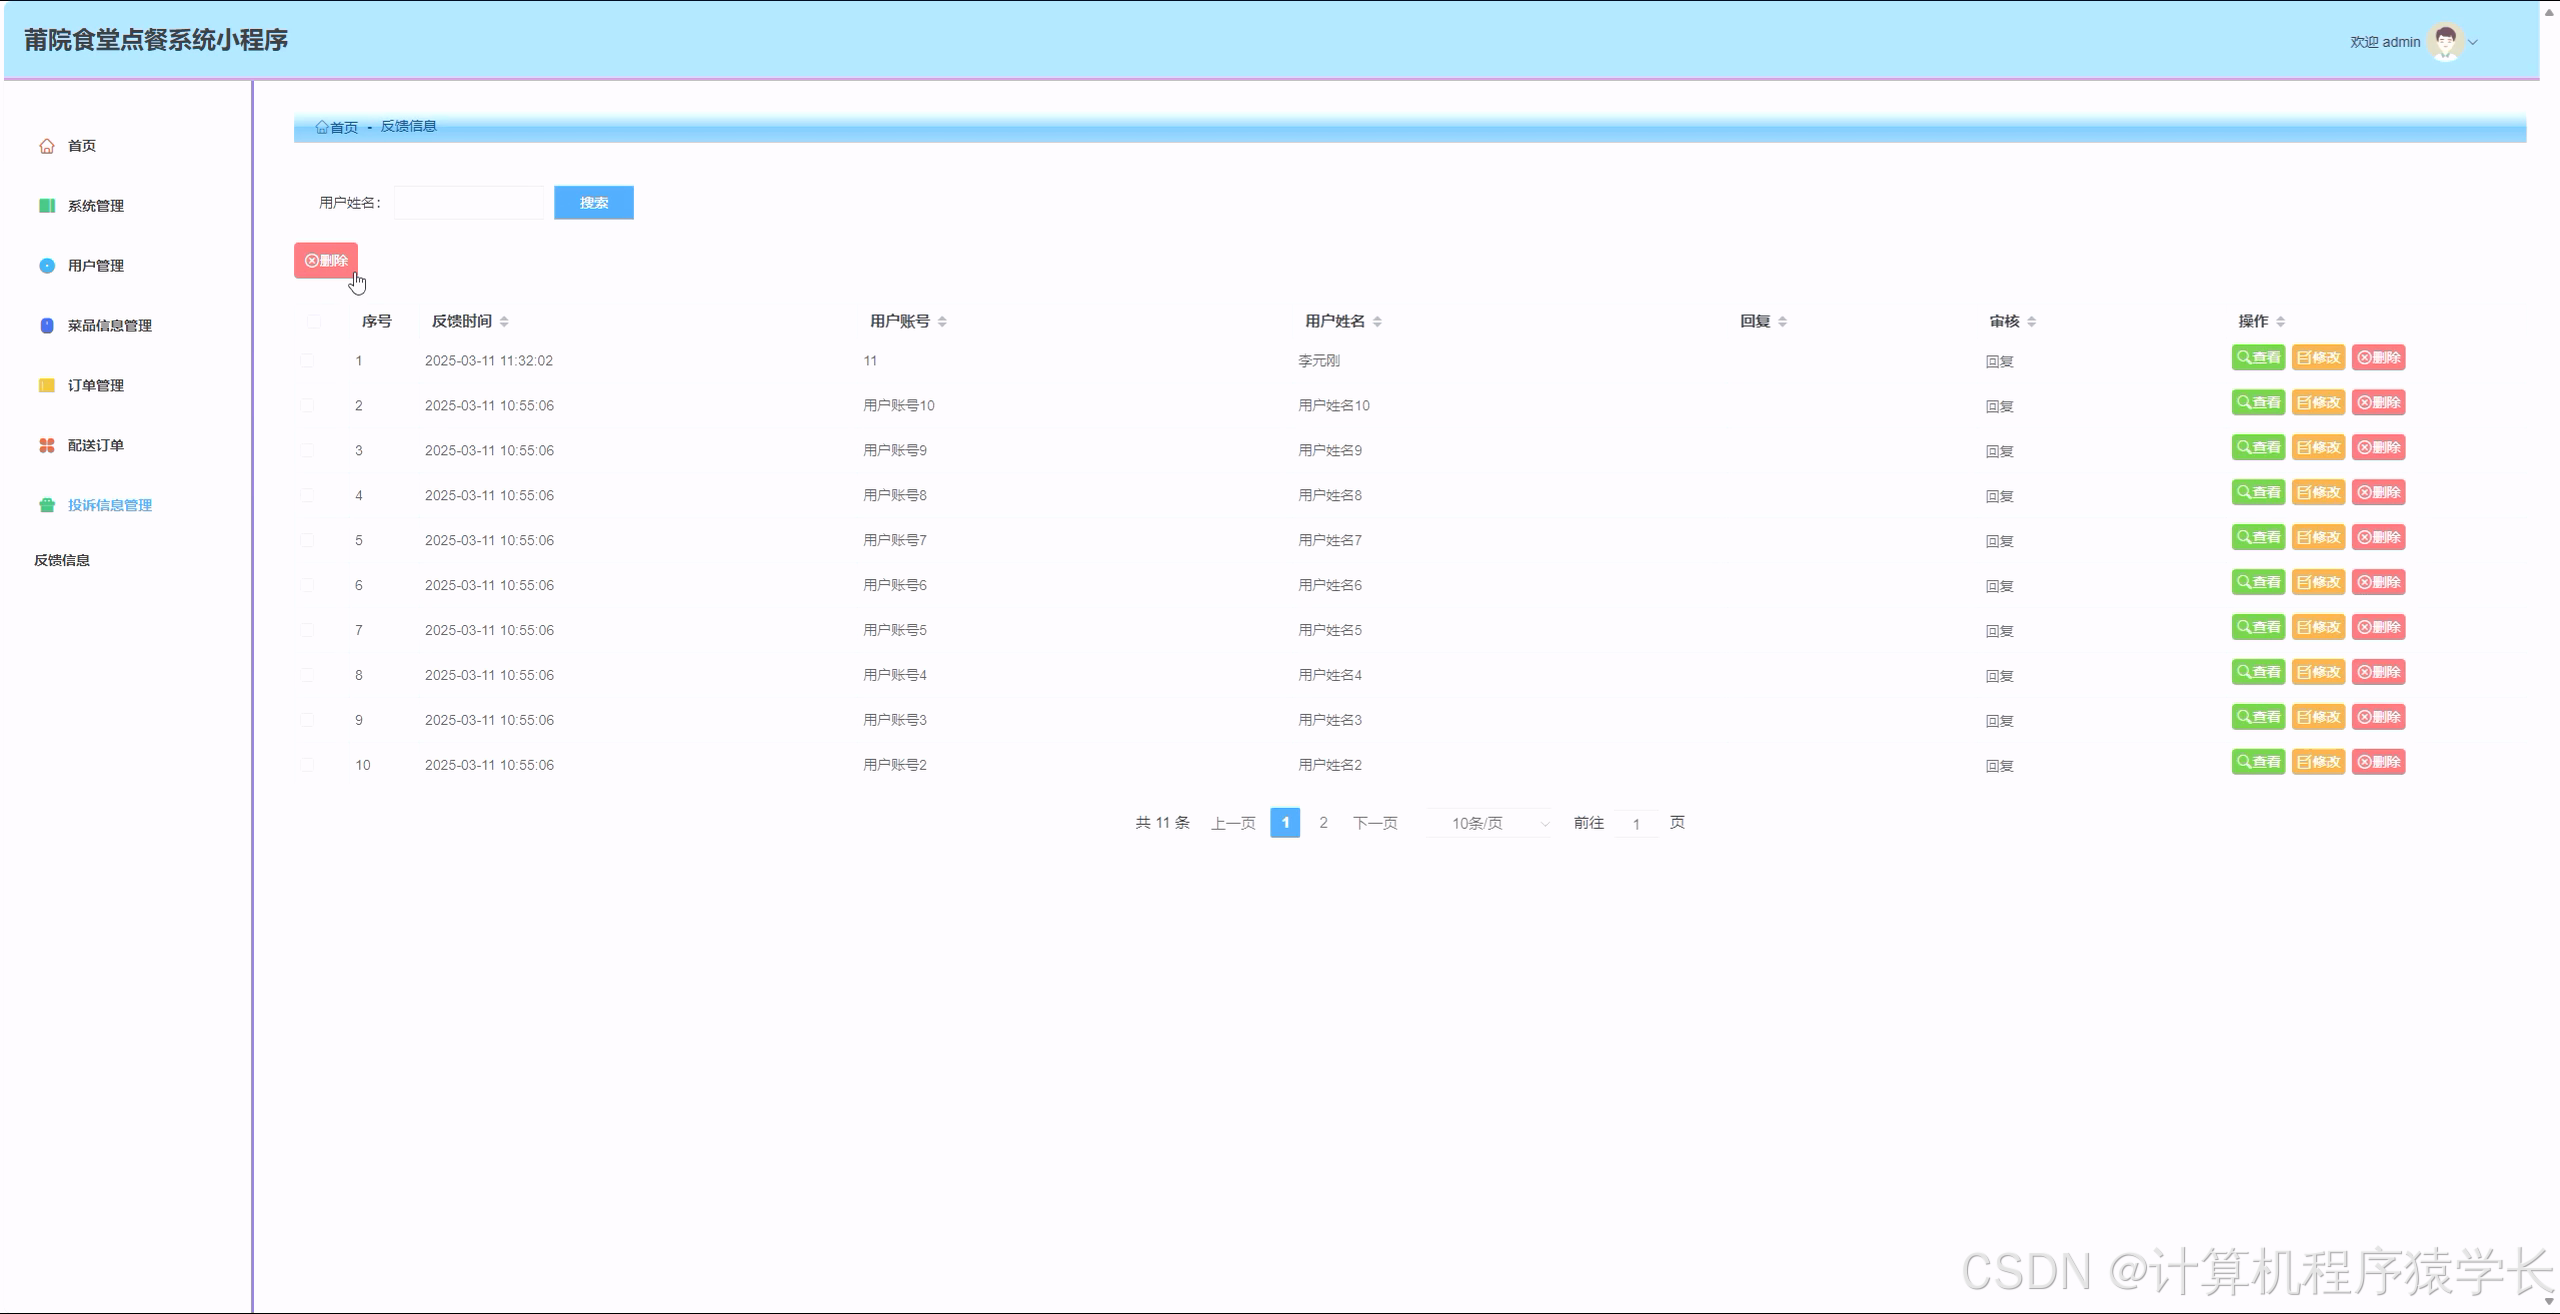Click the home icon in the breadcrumb
The height and width of the screenshot is (1314, 2560).
[323, 127]
